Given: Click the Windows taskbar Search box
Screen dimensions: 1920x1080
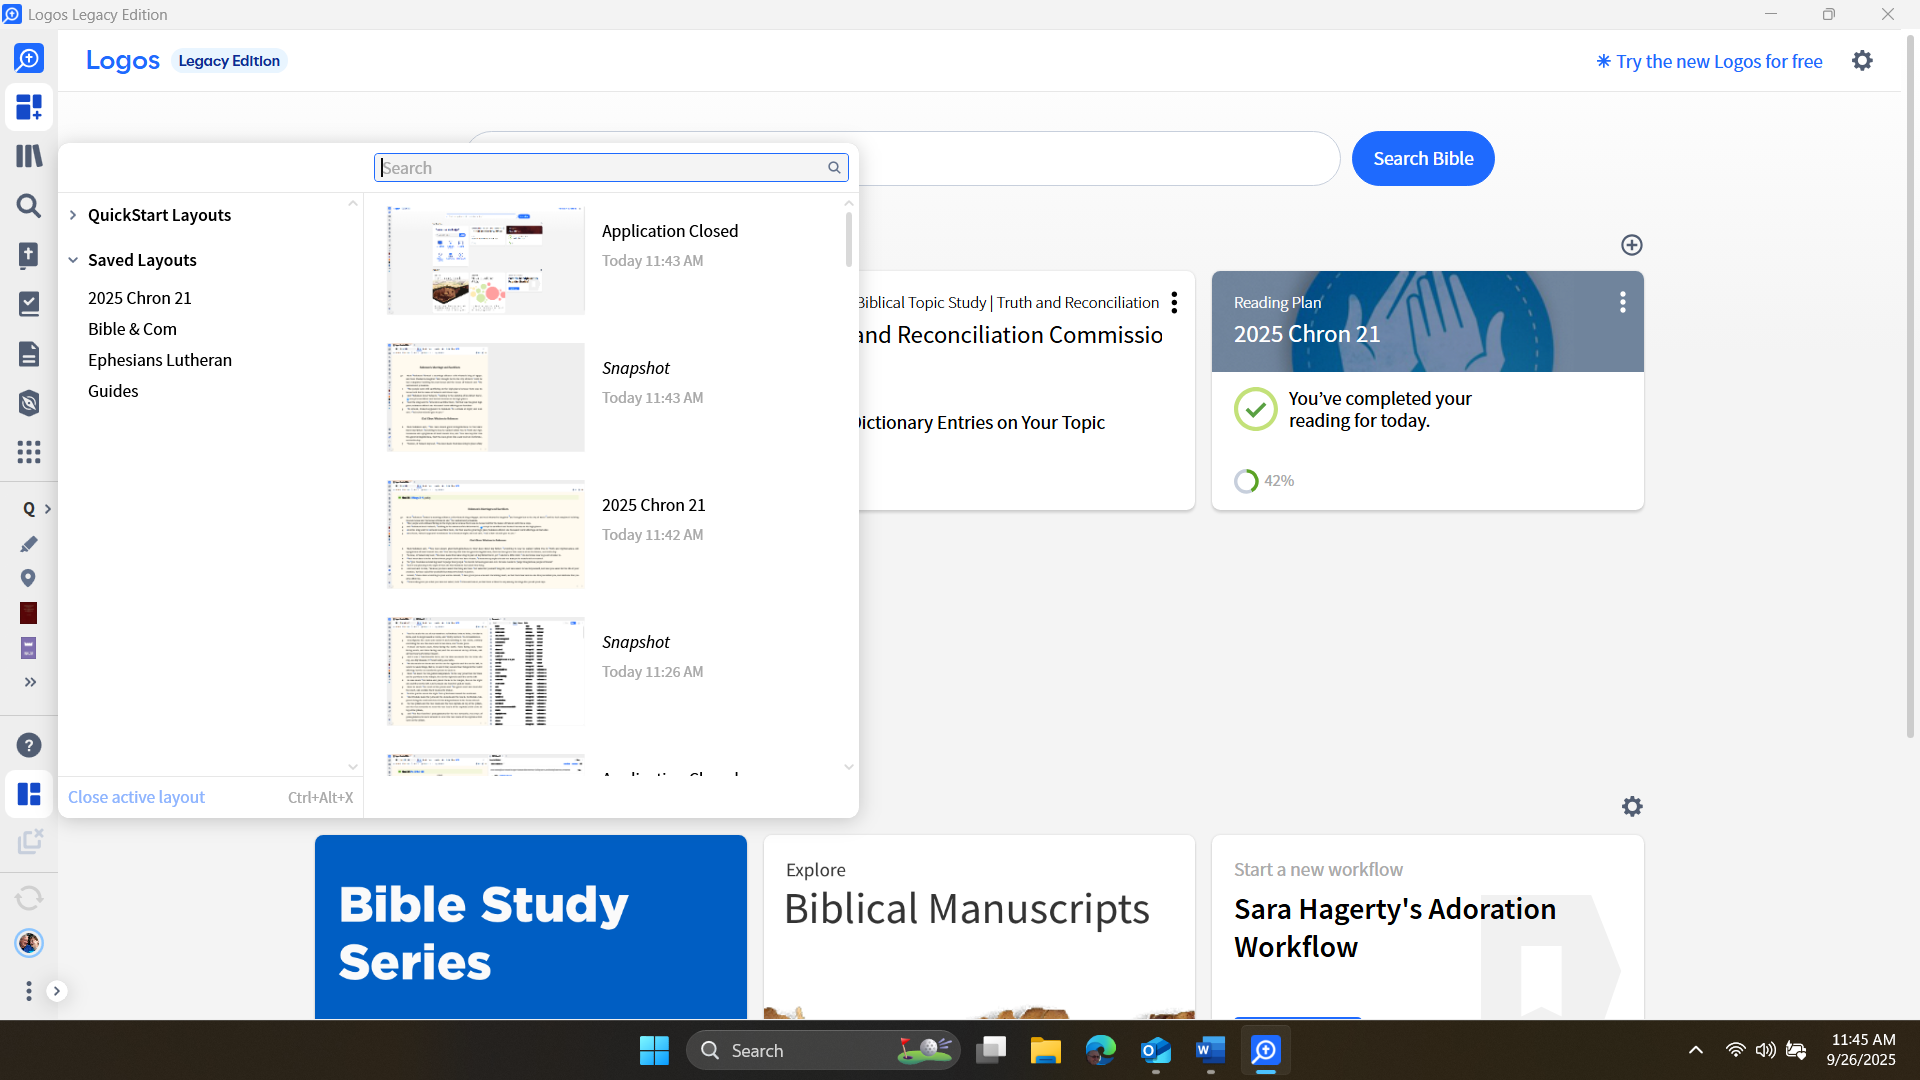Looking at the screenshot, I should coord(823,1050).
